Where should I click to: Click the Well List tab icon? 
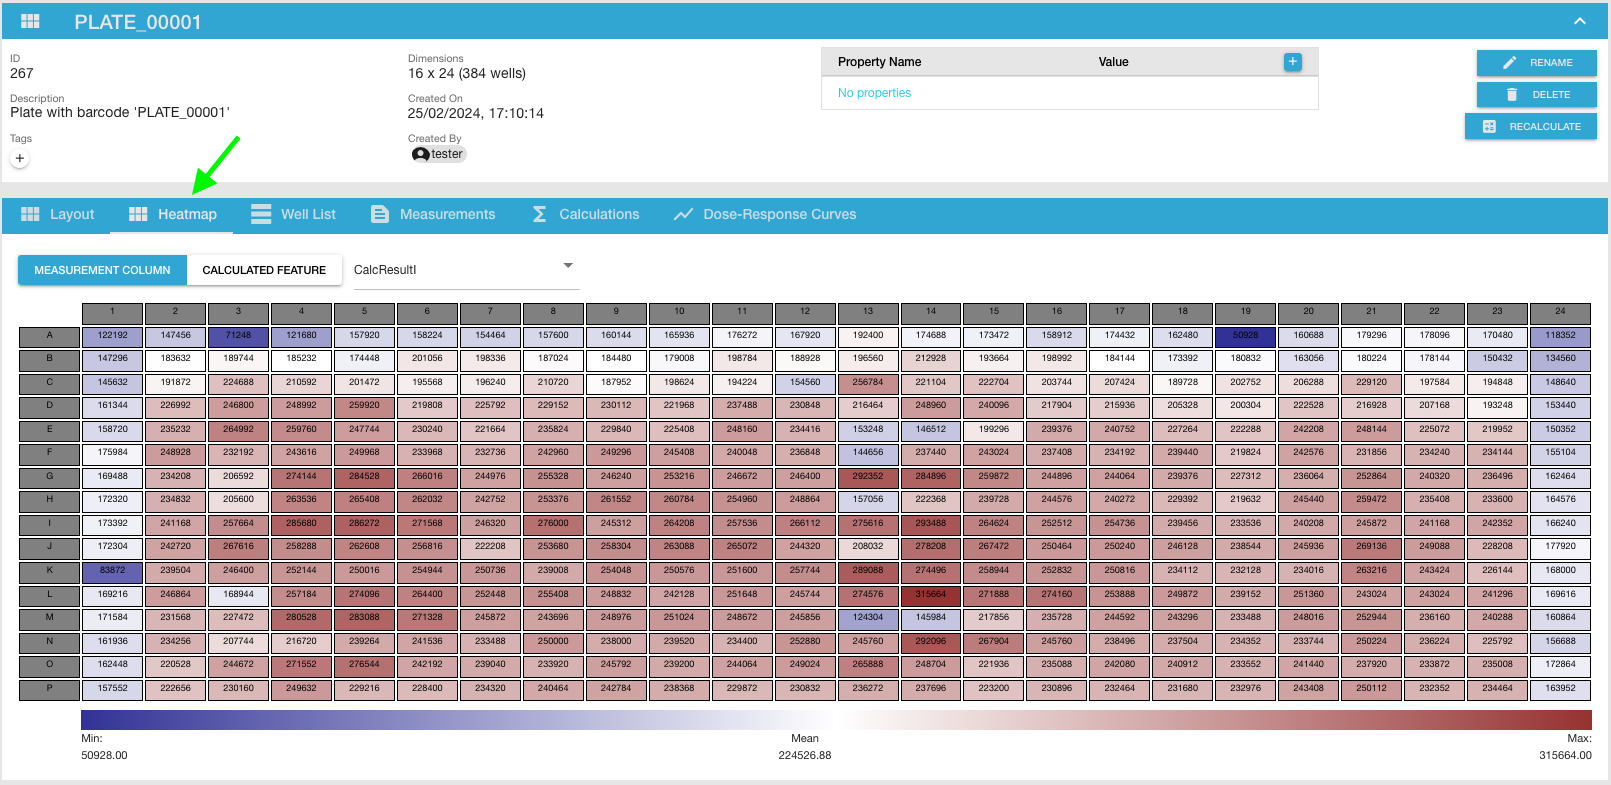tap(261, 214)
